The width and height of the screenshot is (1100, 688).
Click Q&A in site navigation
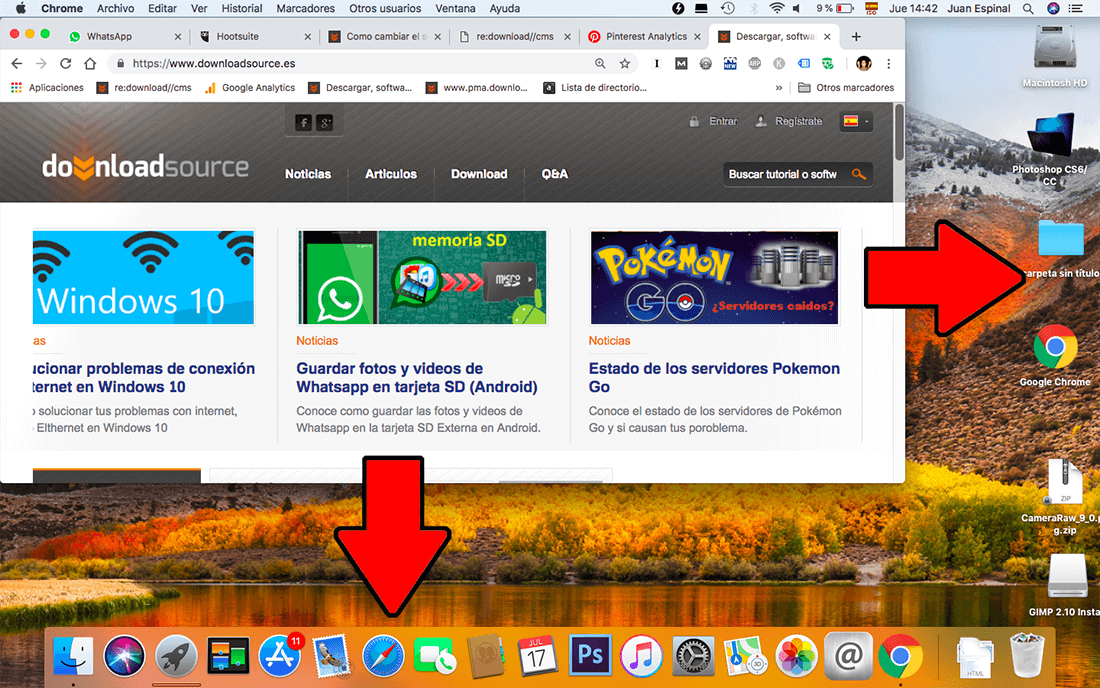pyautogui.click(x=554, y=174)
